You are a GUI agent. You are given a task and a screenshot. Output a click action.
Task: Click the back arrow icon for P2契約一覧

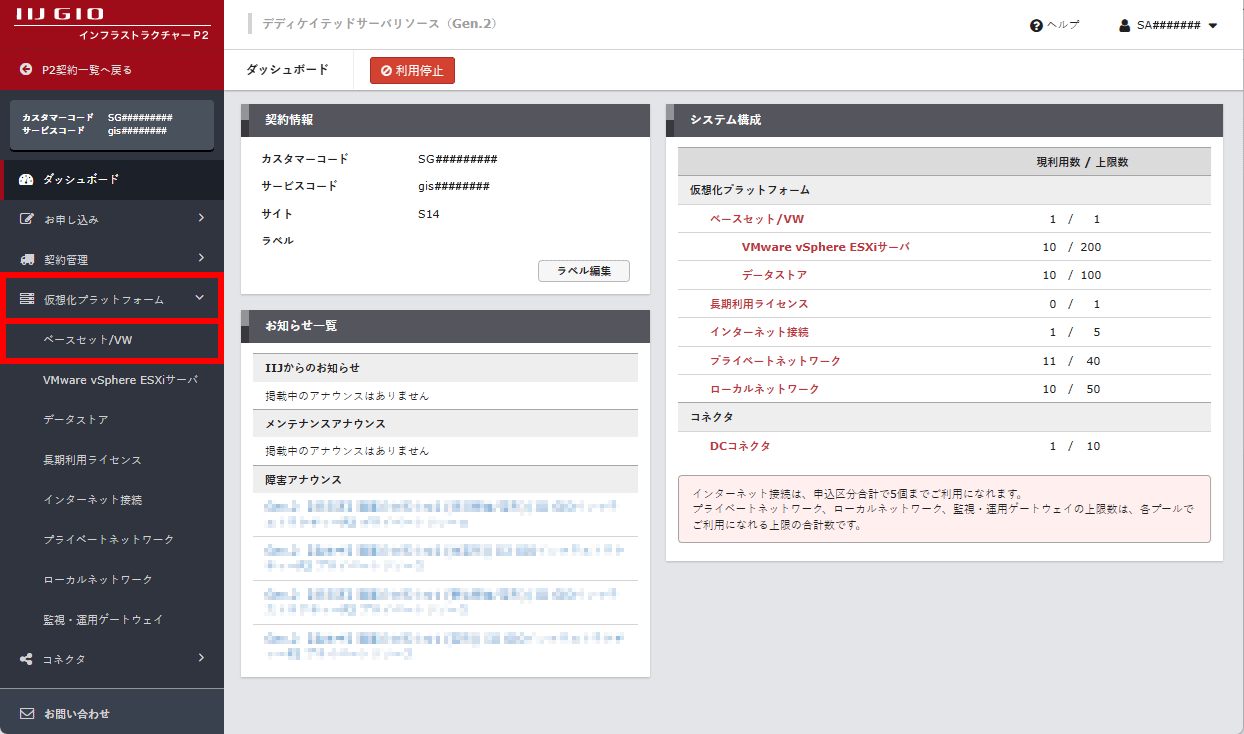26,70
